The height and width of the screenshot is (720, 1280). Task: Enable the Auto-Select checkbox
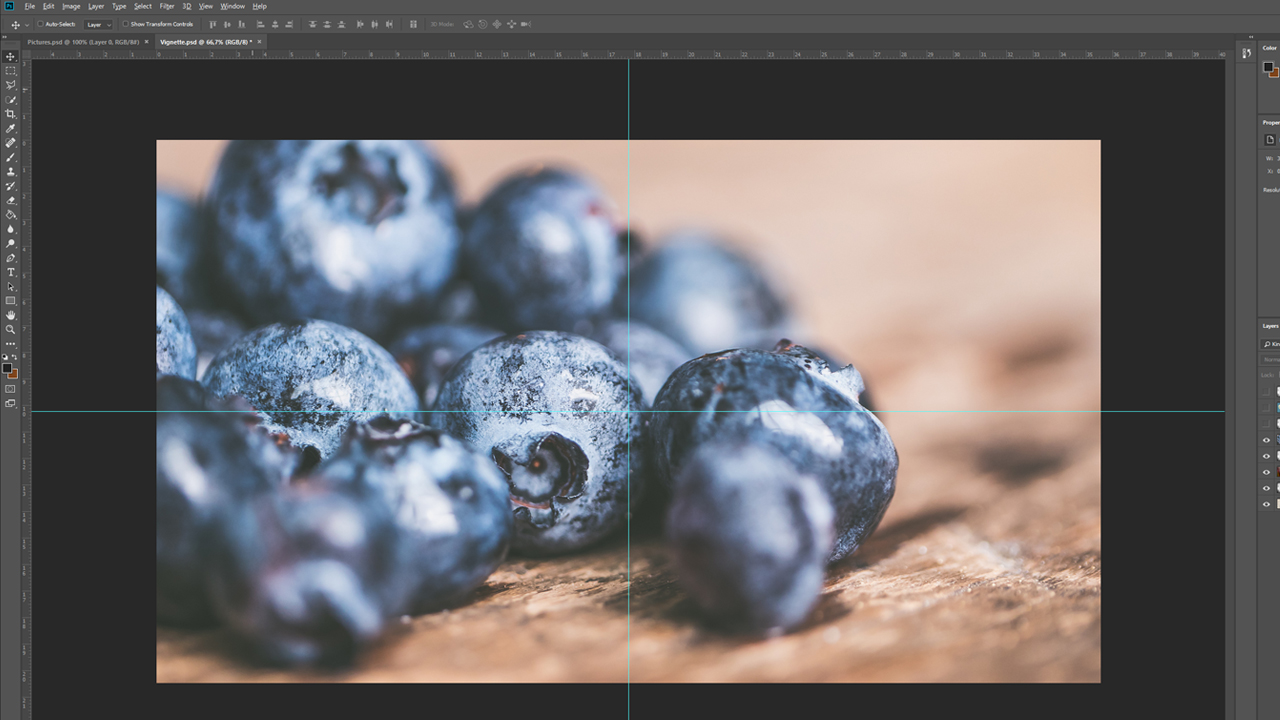40,24
